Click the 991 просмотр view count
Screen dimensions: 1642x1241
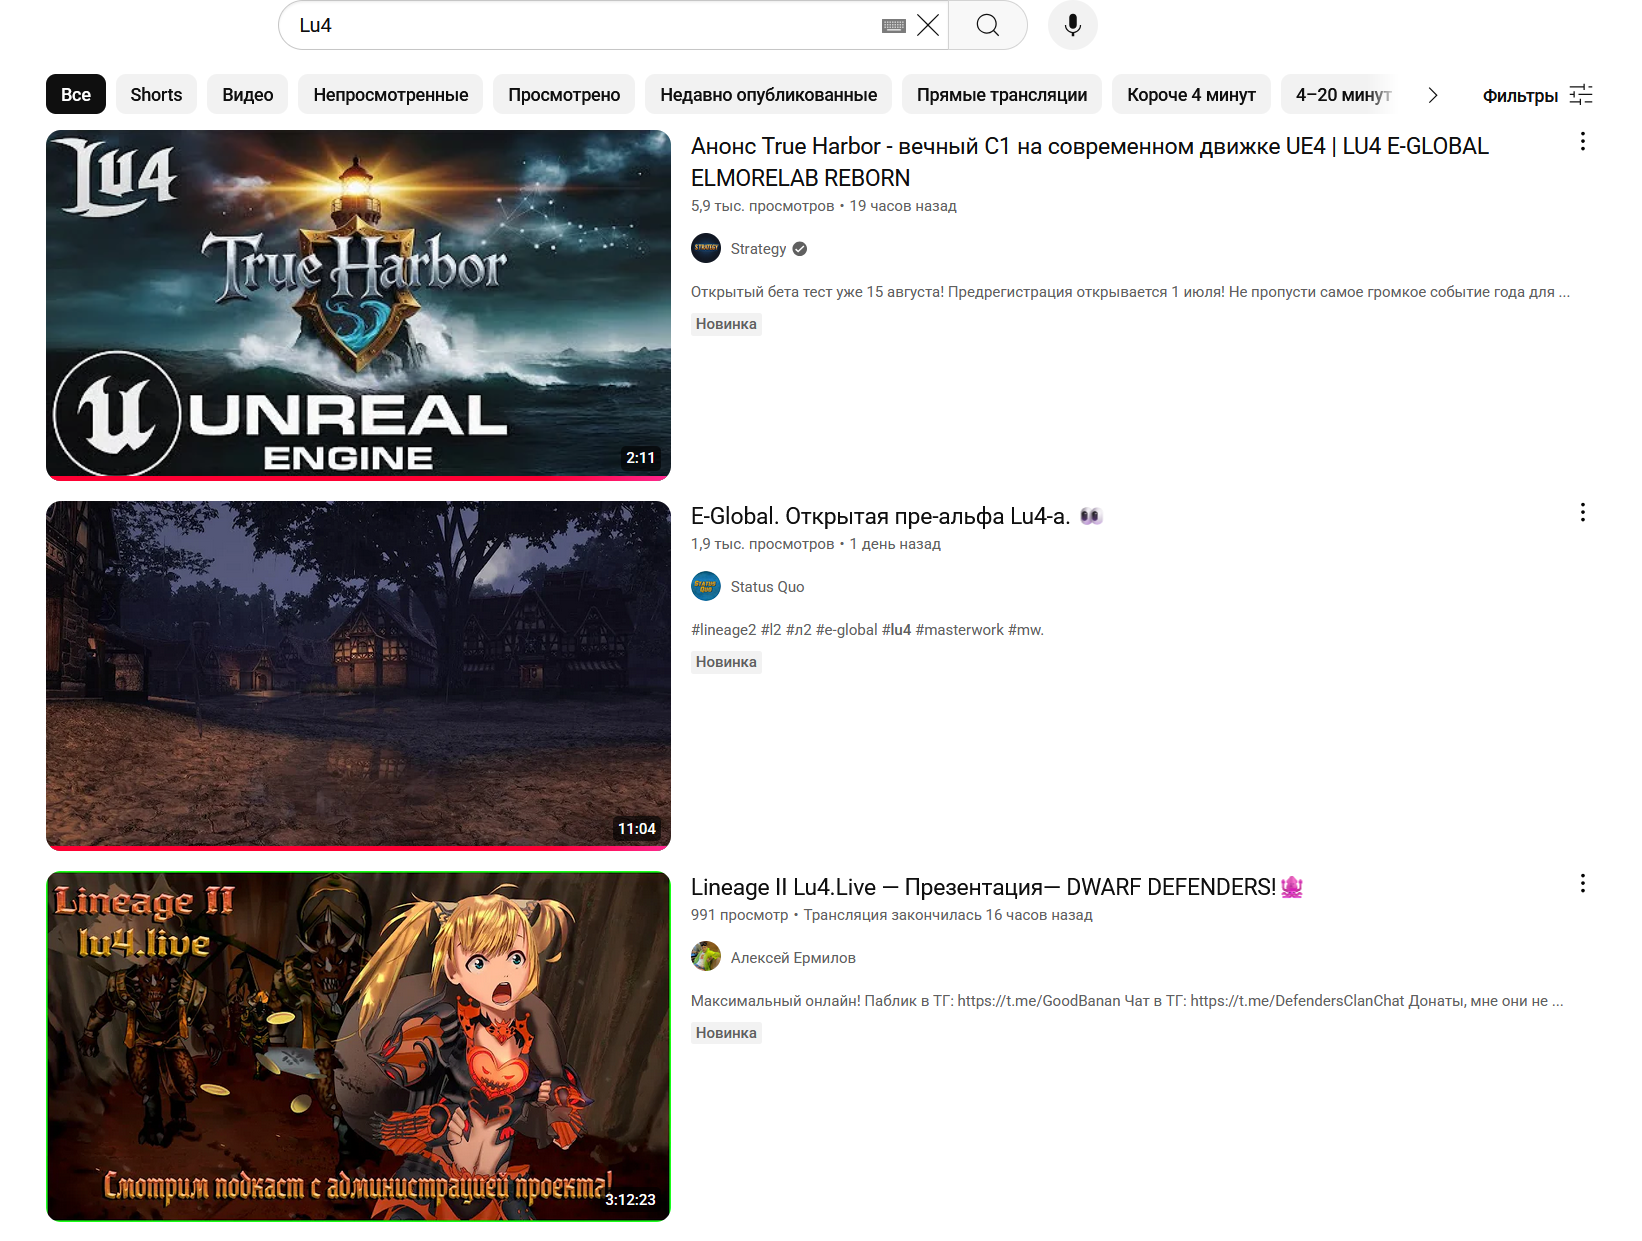739,915
